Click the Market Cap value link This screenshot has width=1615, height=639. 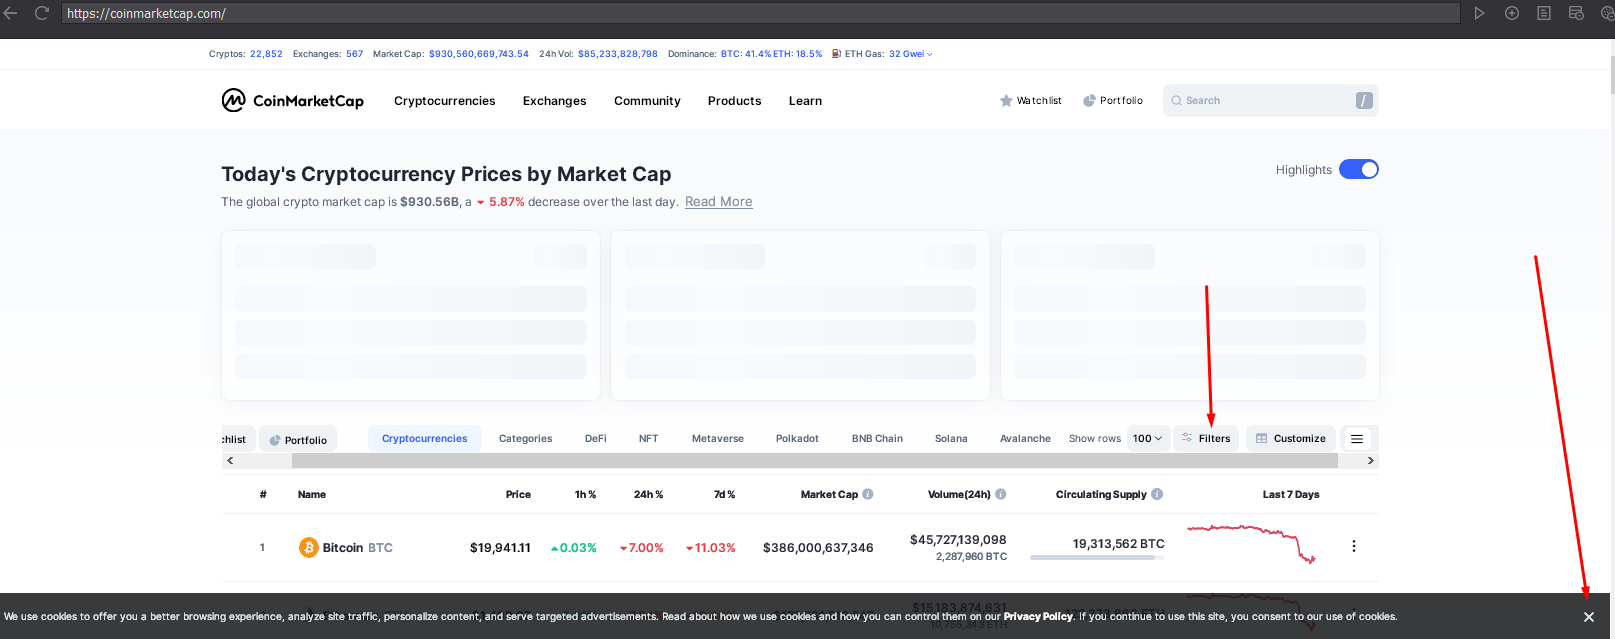pyautogui.click(x=479, y=54)
